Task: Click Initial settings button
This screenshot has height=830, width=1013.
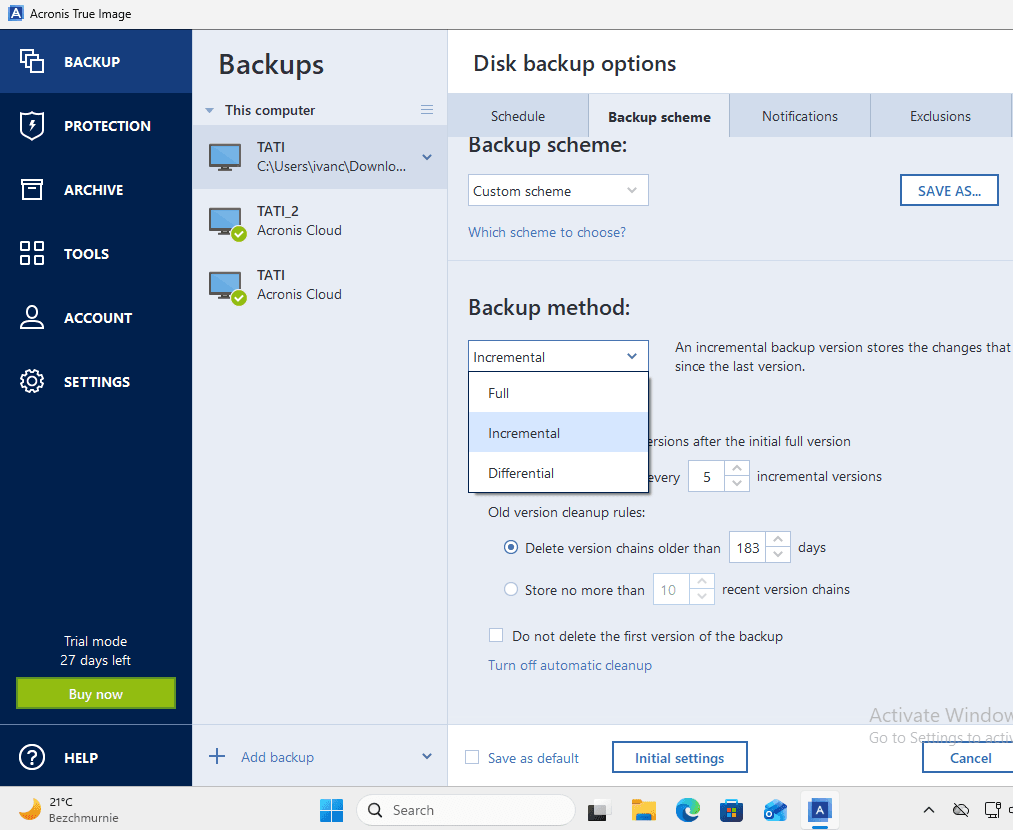Action: point(680,757)
